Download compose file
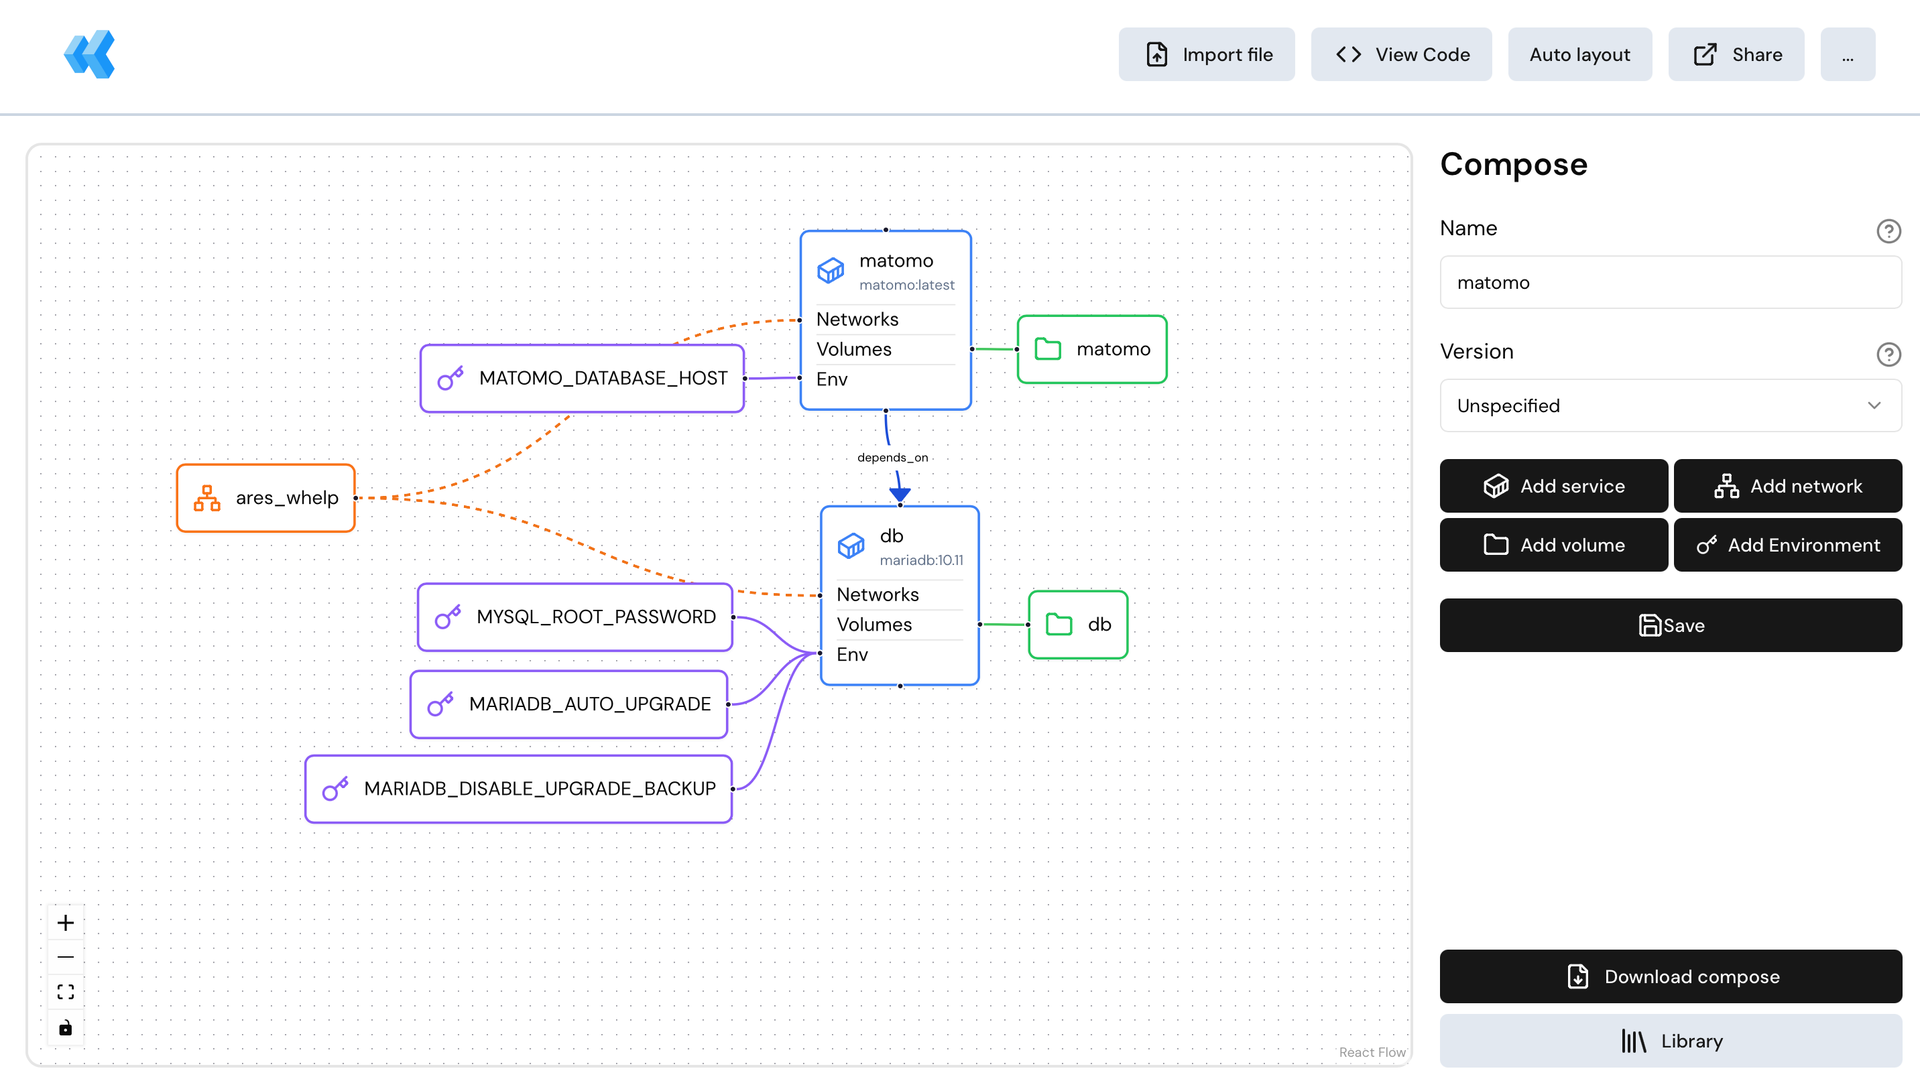 1670,977
